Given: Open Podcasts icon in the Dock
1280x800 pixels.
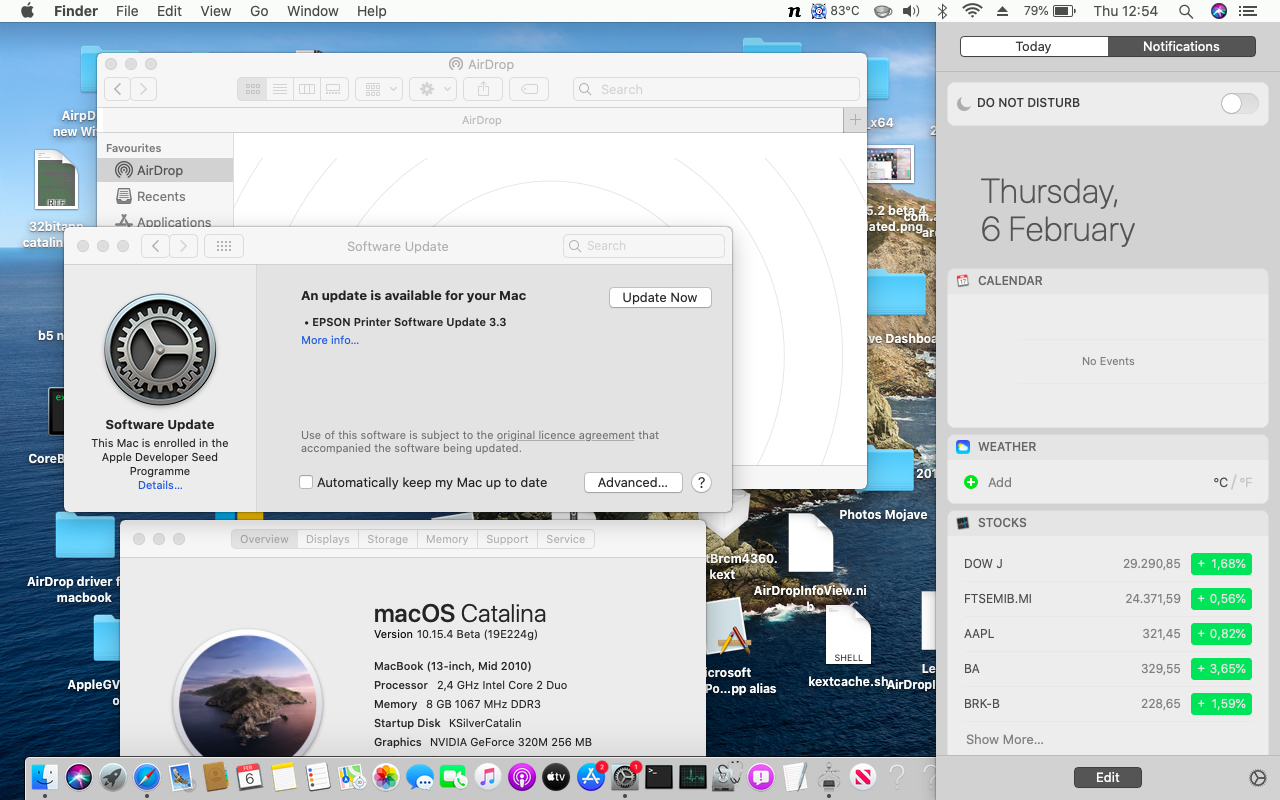Looking at the screenshot, I should coord(522,776).
